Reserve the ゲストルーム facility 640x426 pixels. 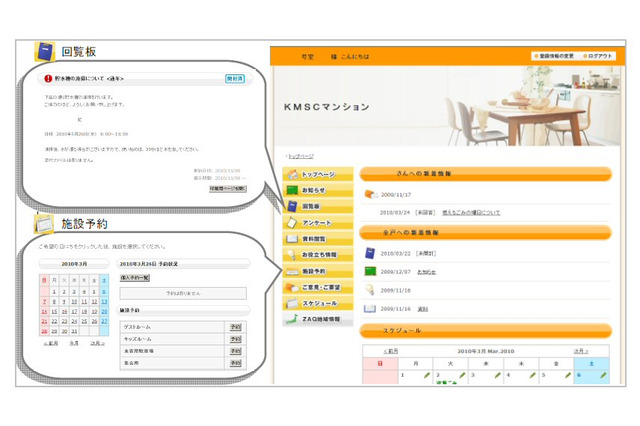(x=235, y=327)
